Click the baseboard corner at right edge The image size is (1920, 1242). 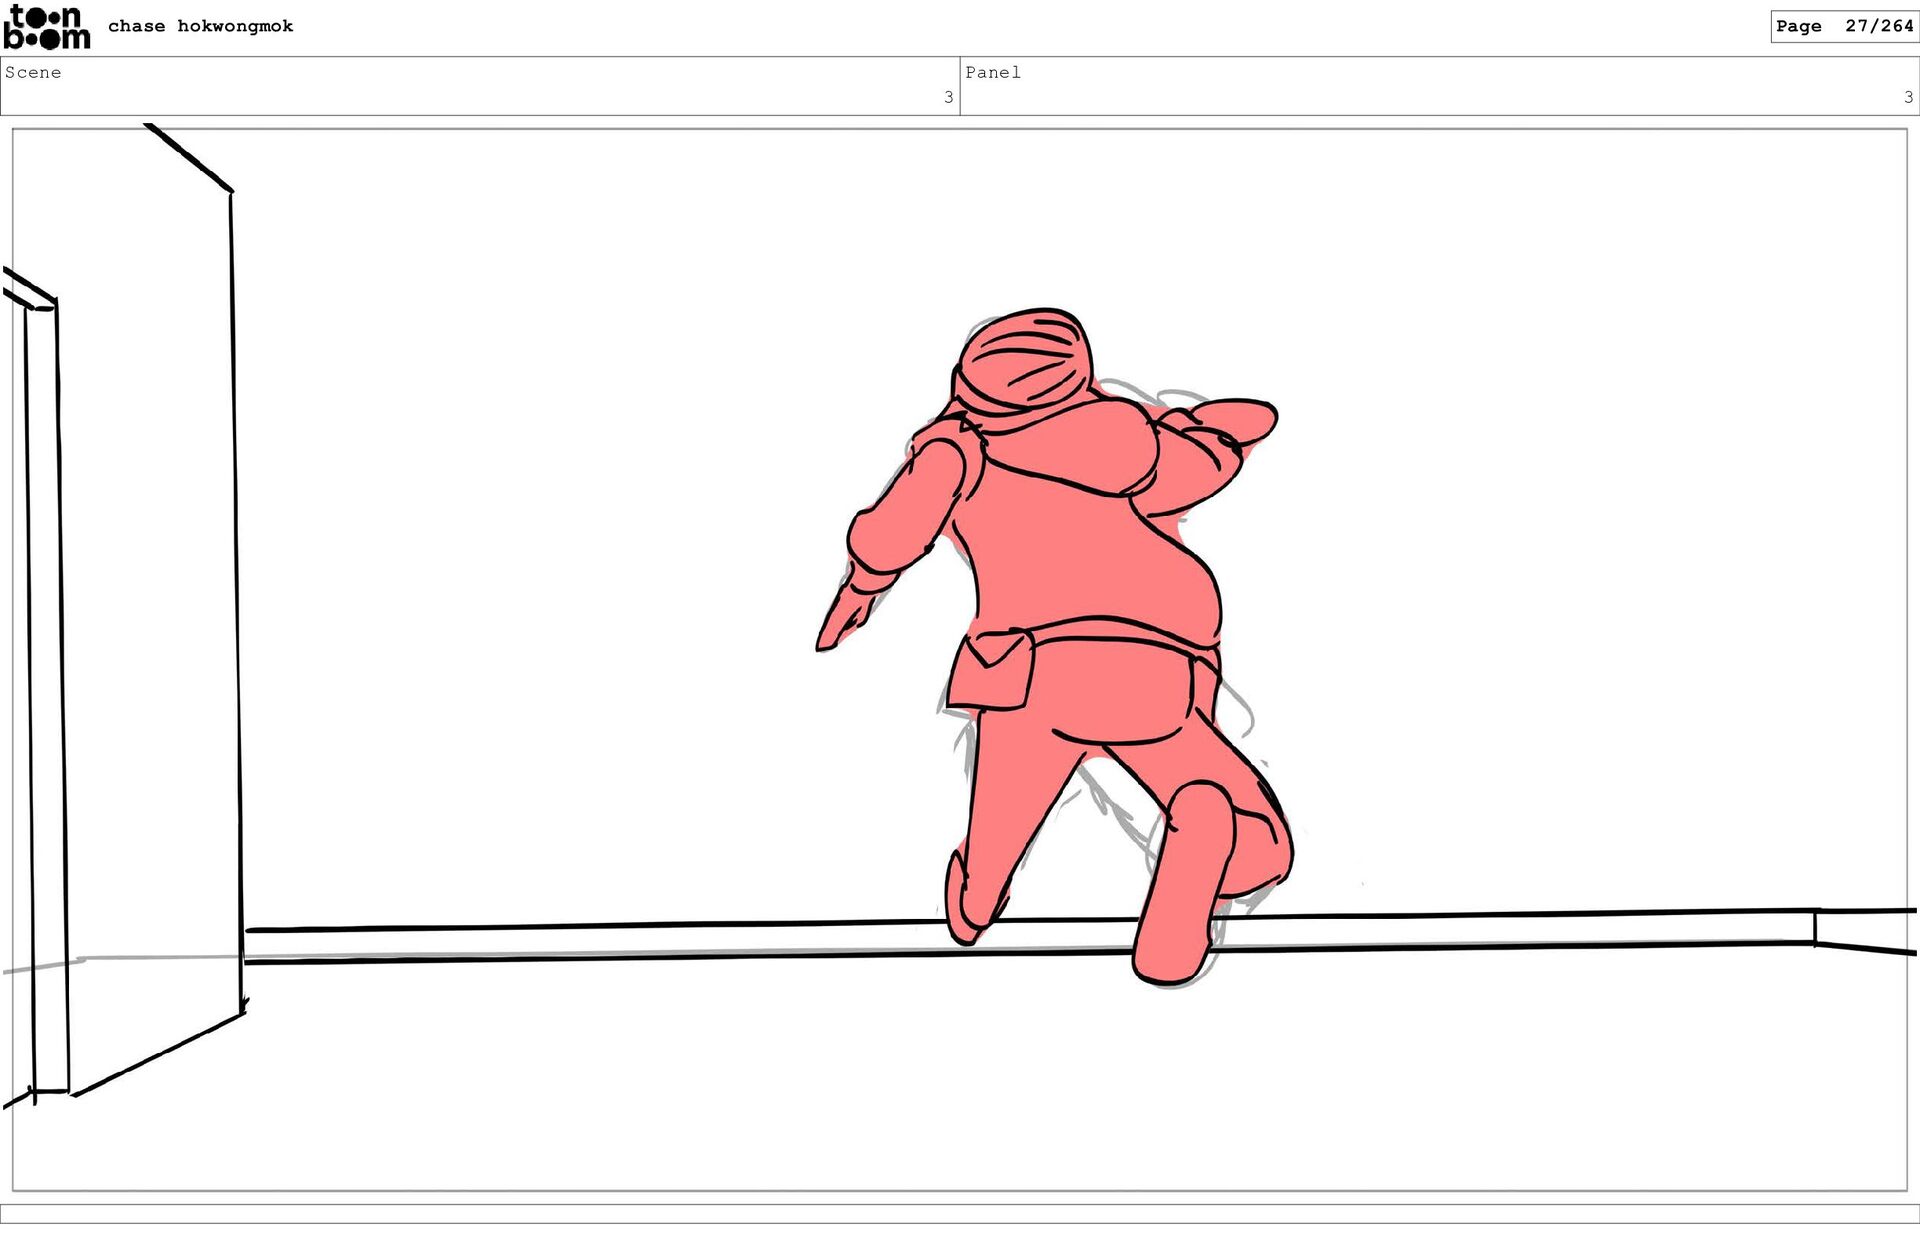tap(1816, 928)
